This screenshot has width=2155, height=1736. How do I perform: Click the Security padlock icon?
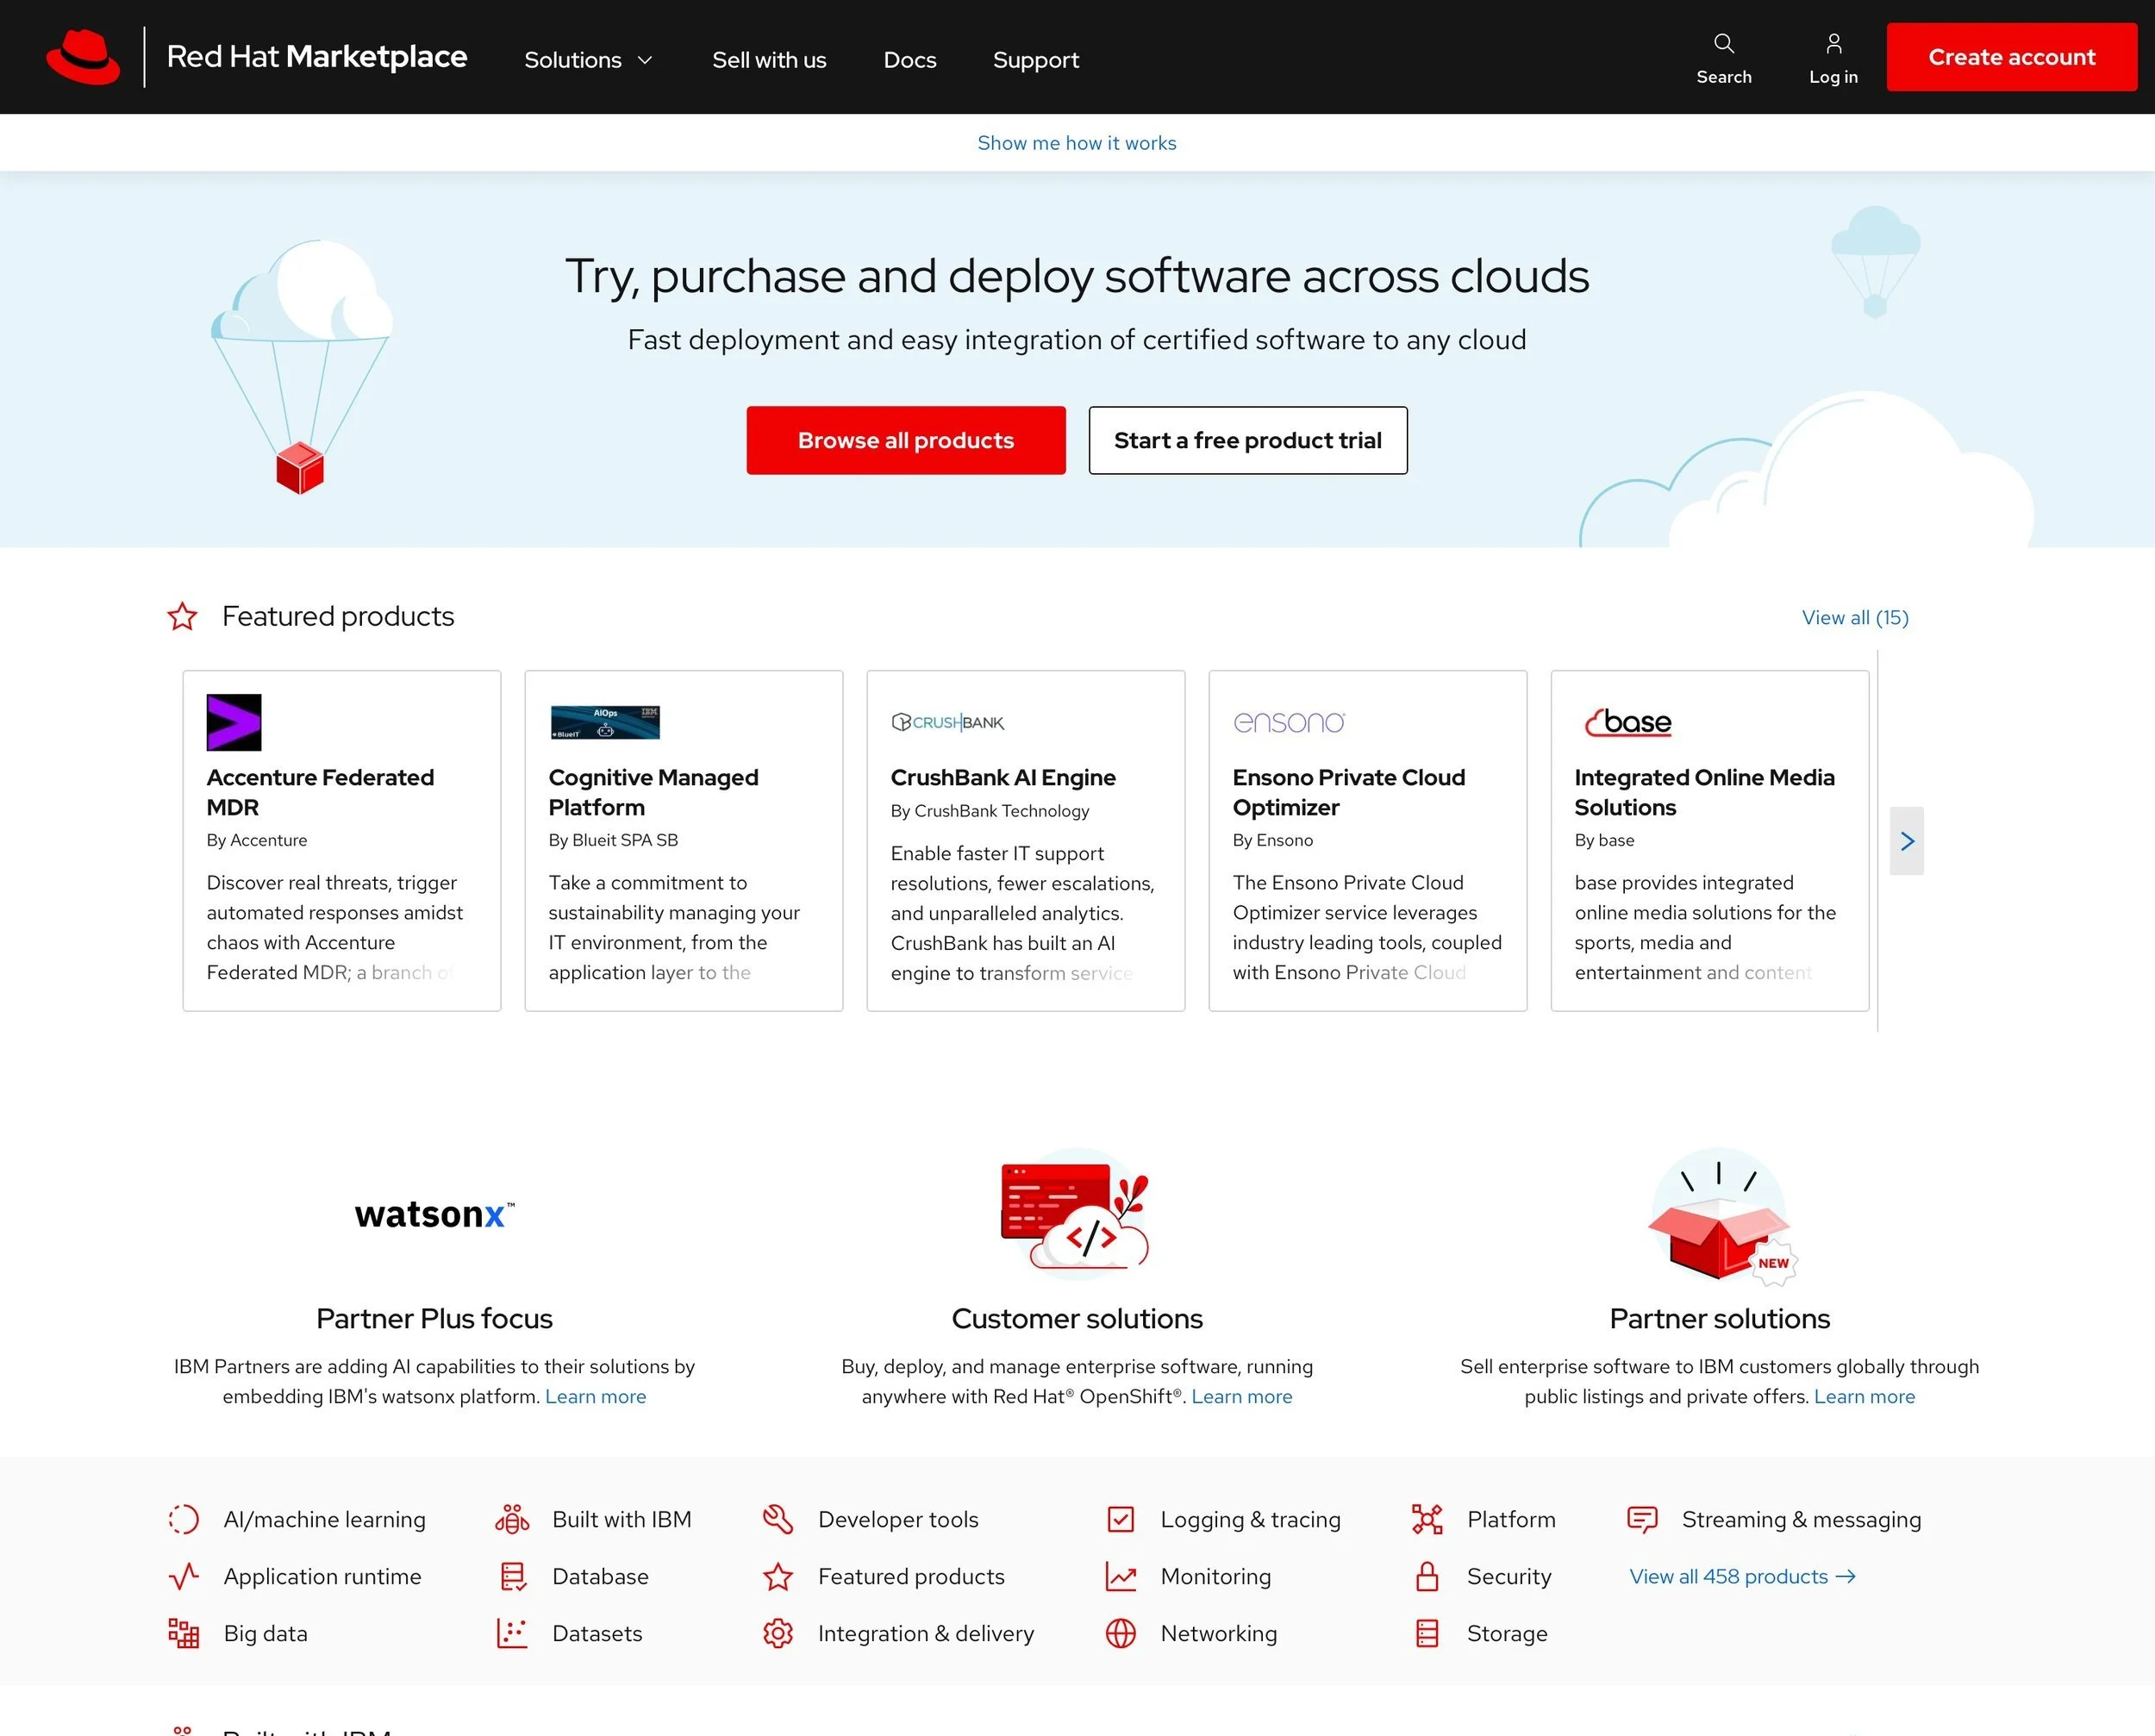click(x=1427, y=1576)
